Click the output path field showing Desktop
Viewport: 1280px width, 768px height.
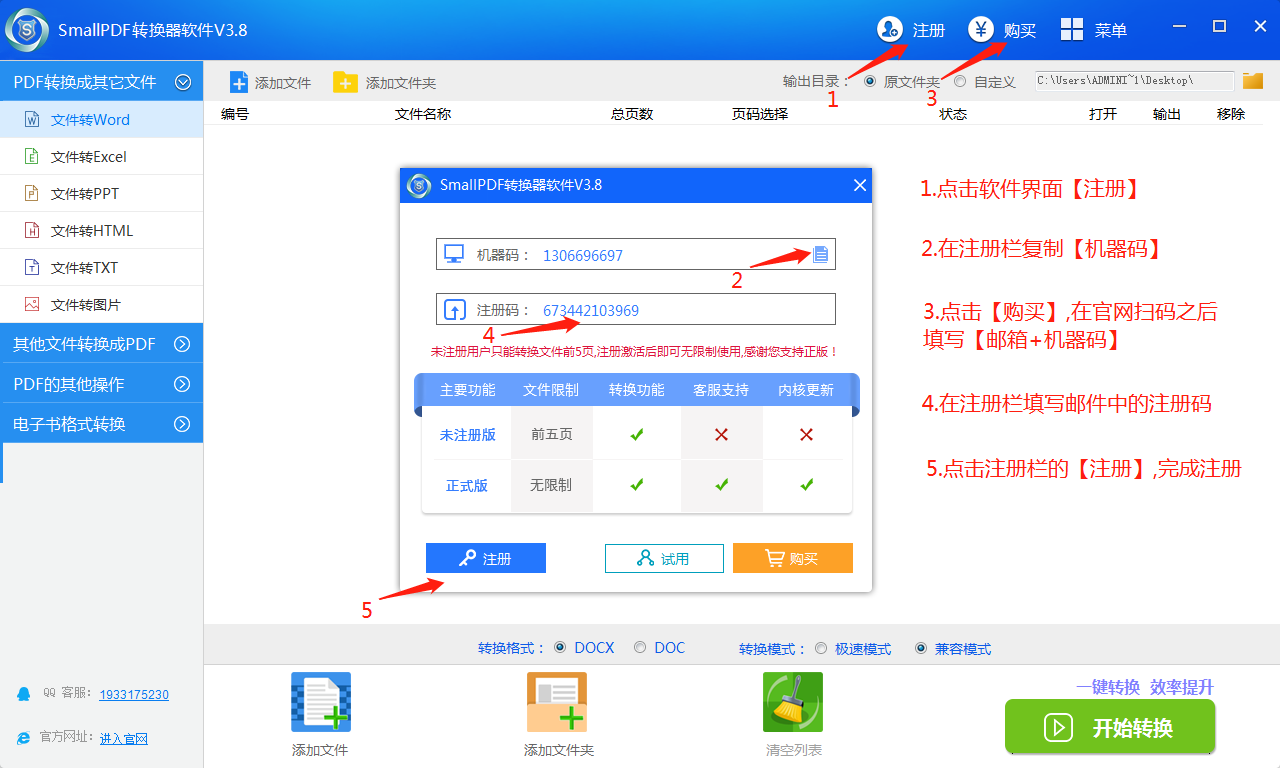click(1134, 81)
